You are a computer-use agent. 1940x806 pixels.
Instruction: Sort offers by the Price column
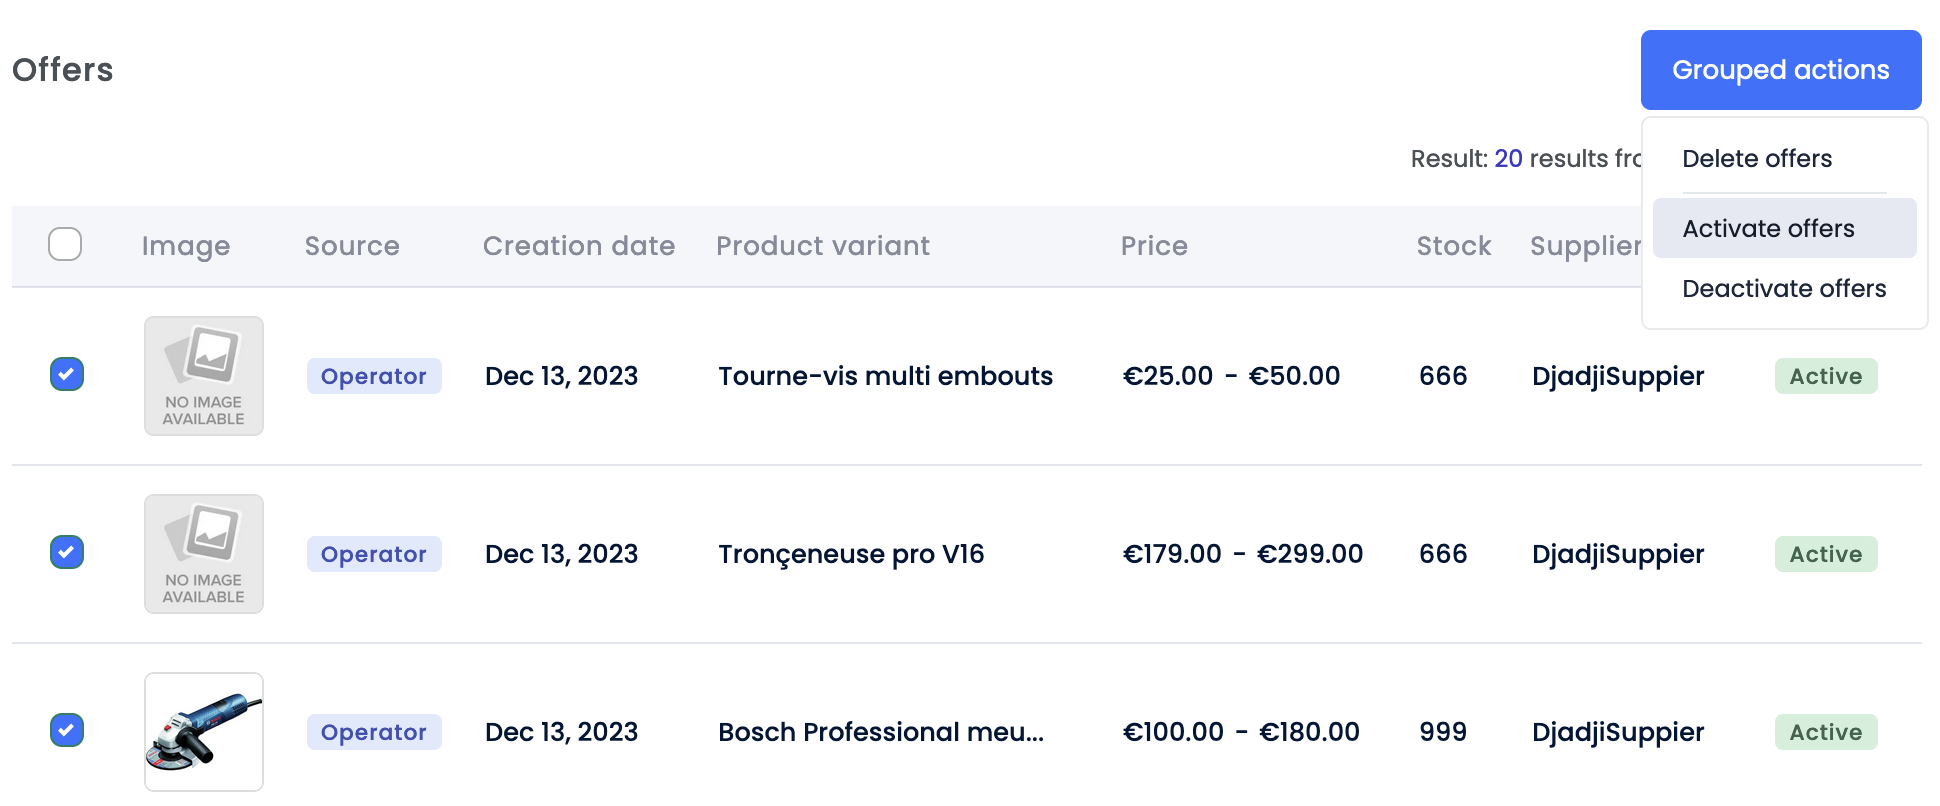tap(1154, 245)
